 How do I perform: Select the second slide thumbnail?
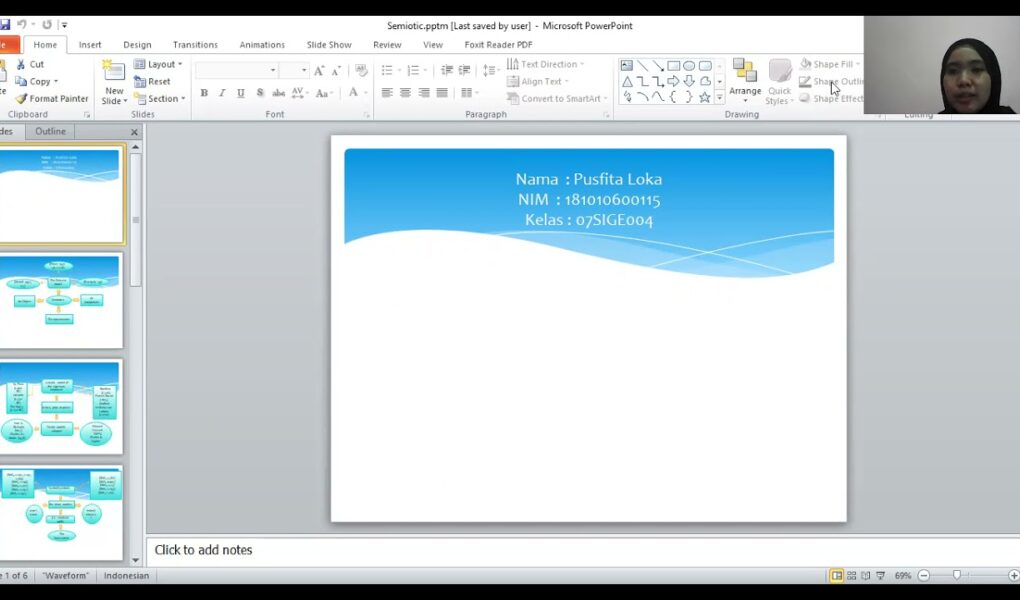pos(60,300)
